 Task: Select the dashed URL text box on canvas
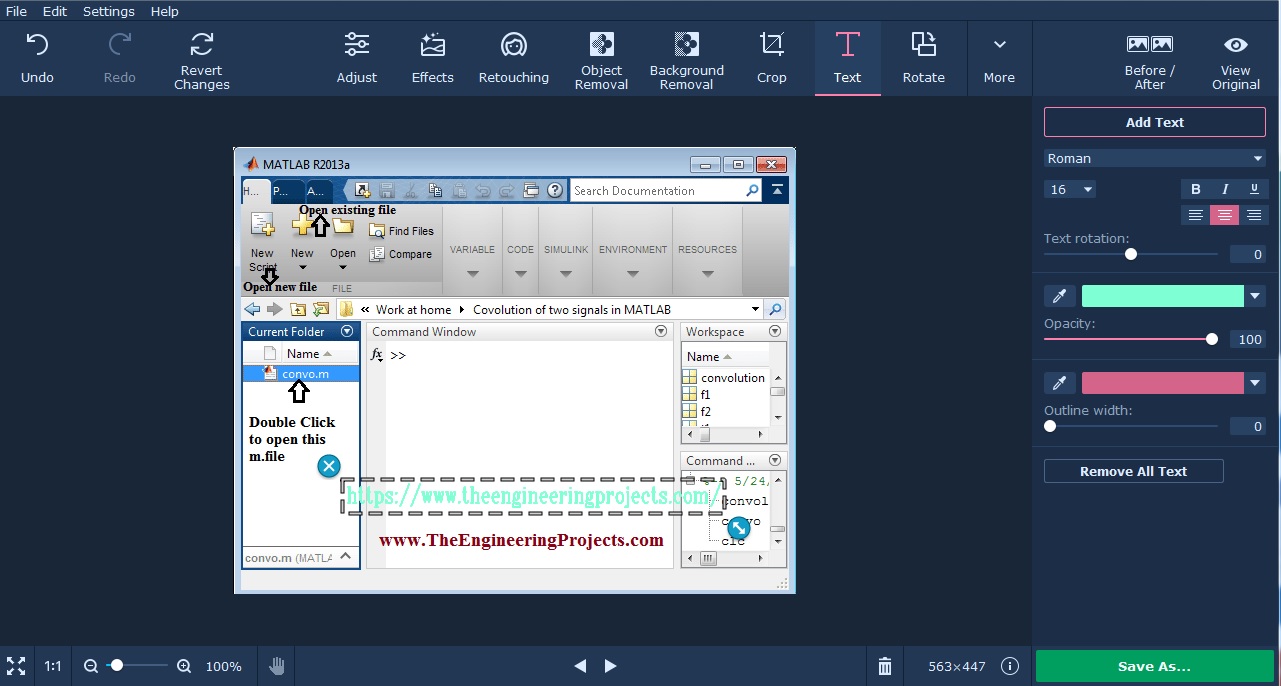tap(531, 495)
